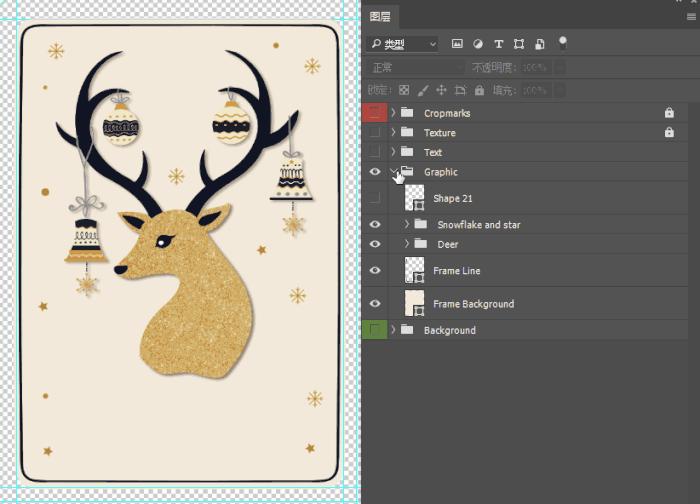Toggle the layer filter on/off switch
700x504 pixels.
pyautogui.click(x=562, y=42)
